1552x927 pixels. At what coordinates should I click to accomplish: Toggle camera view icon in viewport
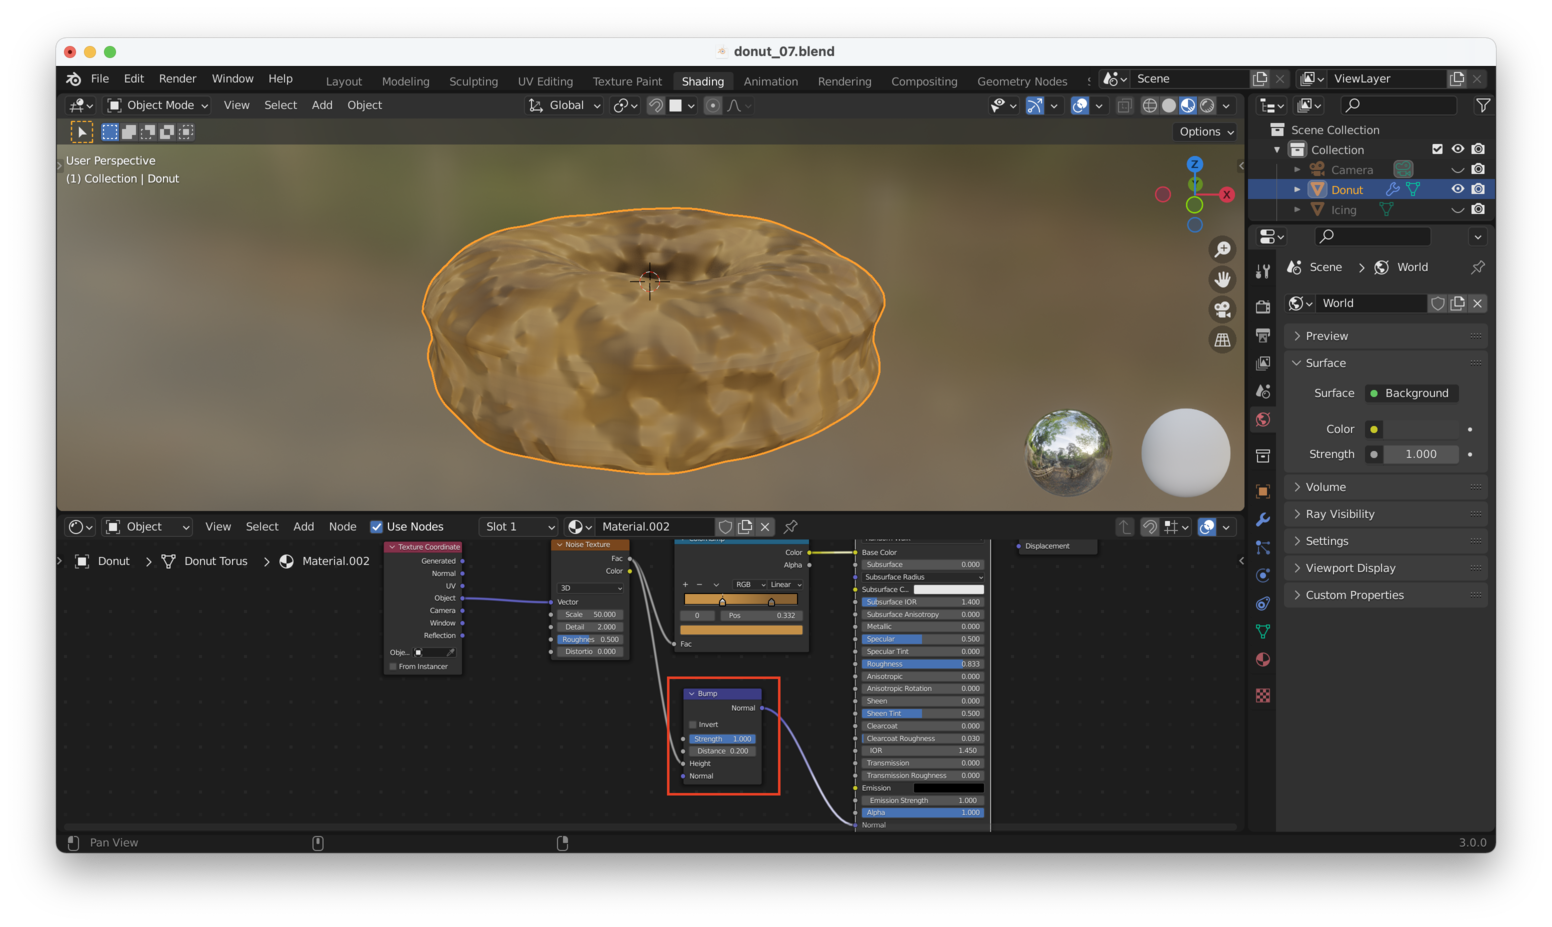point(1222,310)
